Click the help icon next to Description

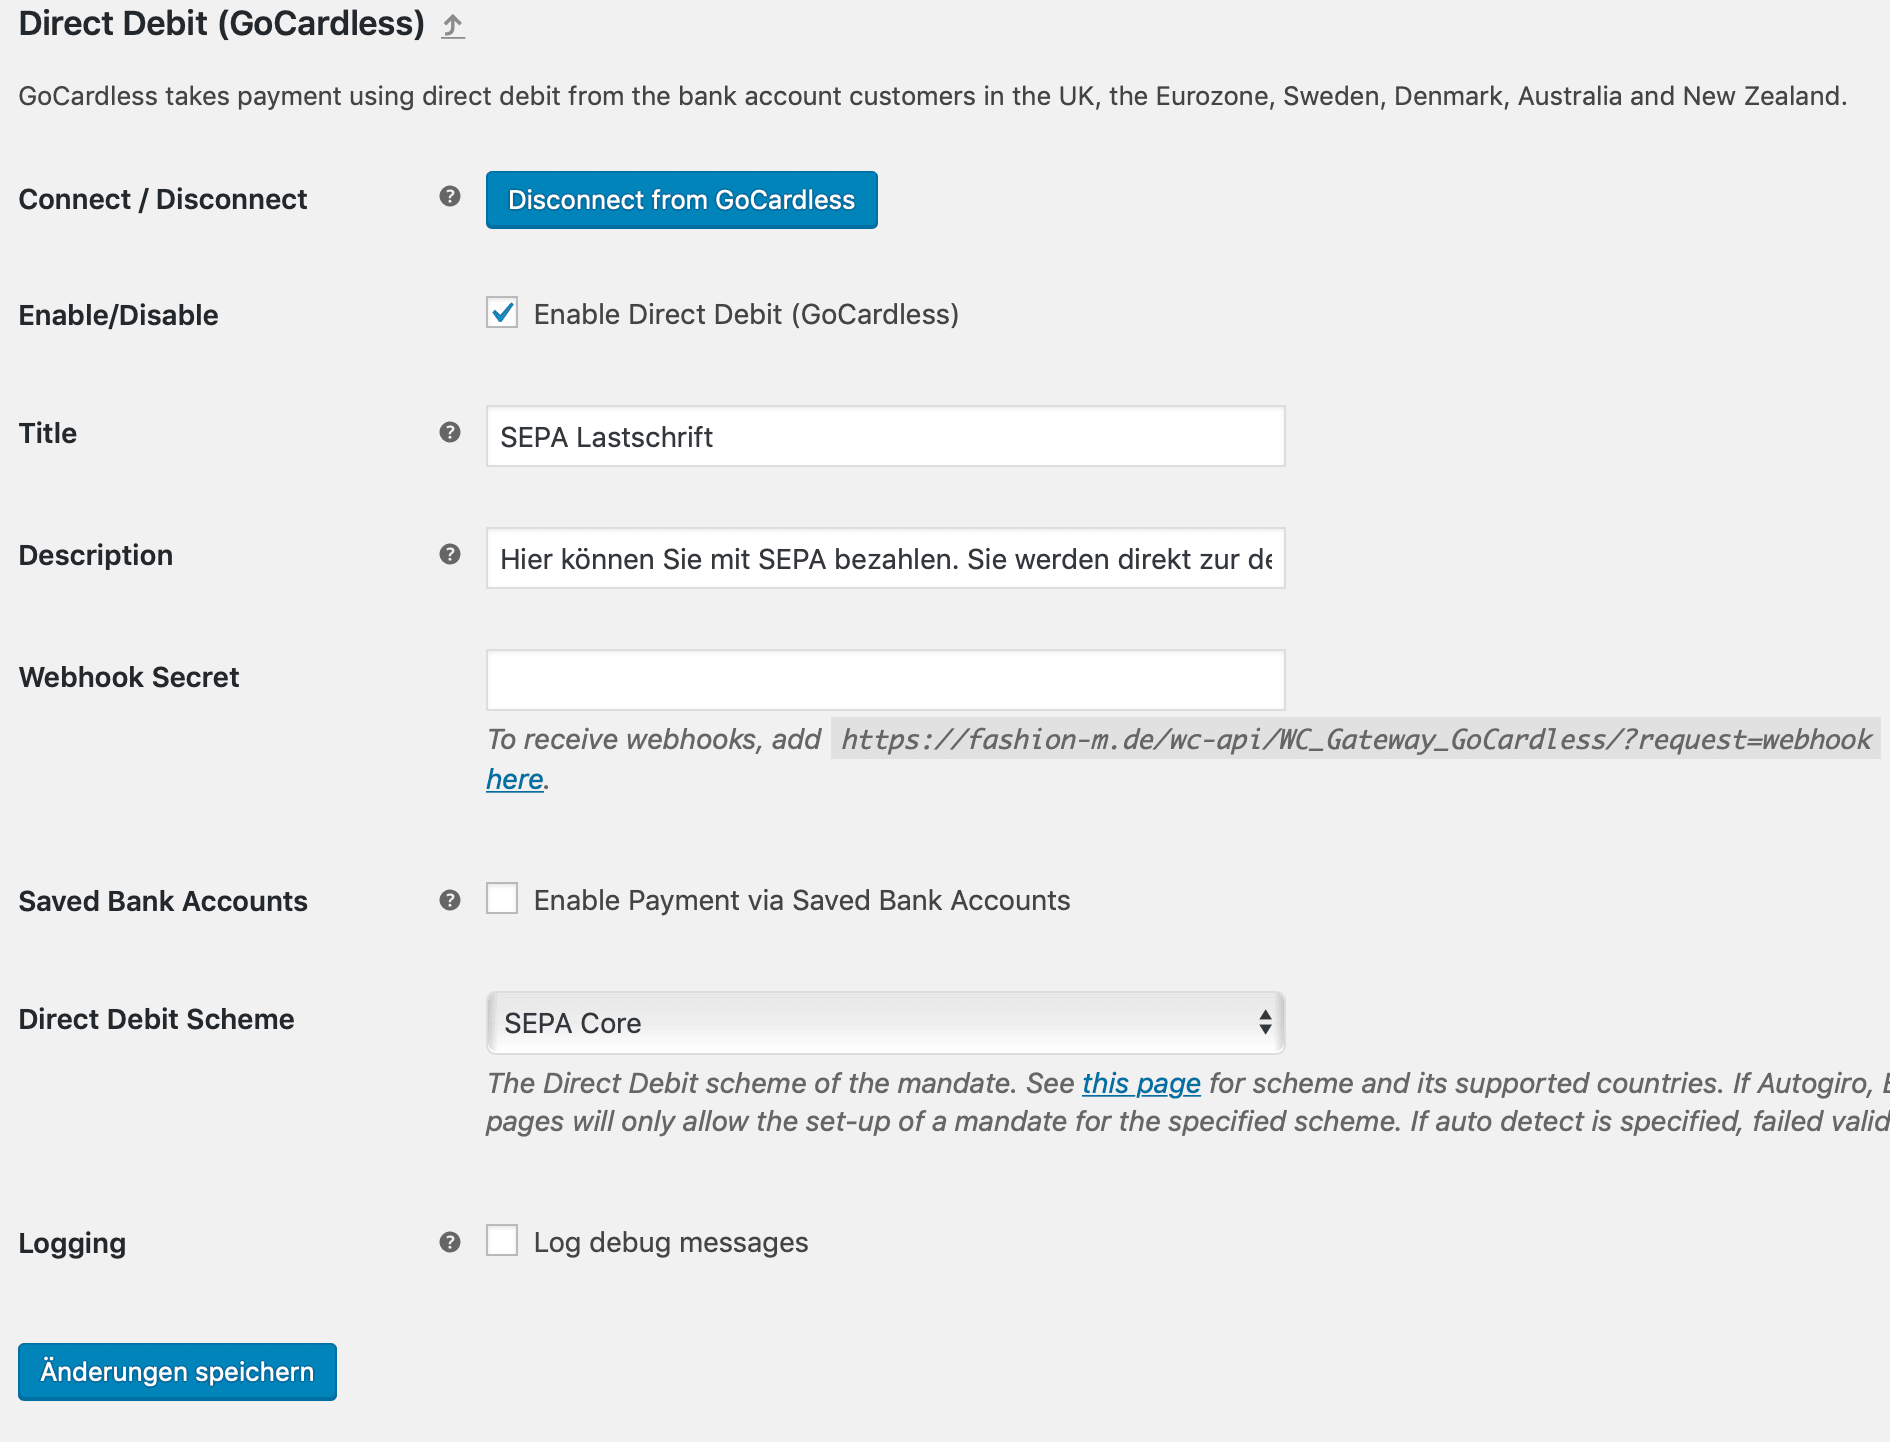pos(450,555)
